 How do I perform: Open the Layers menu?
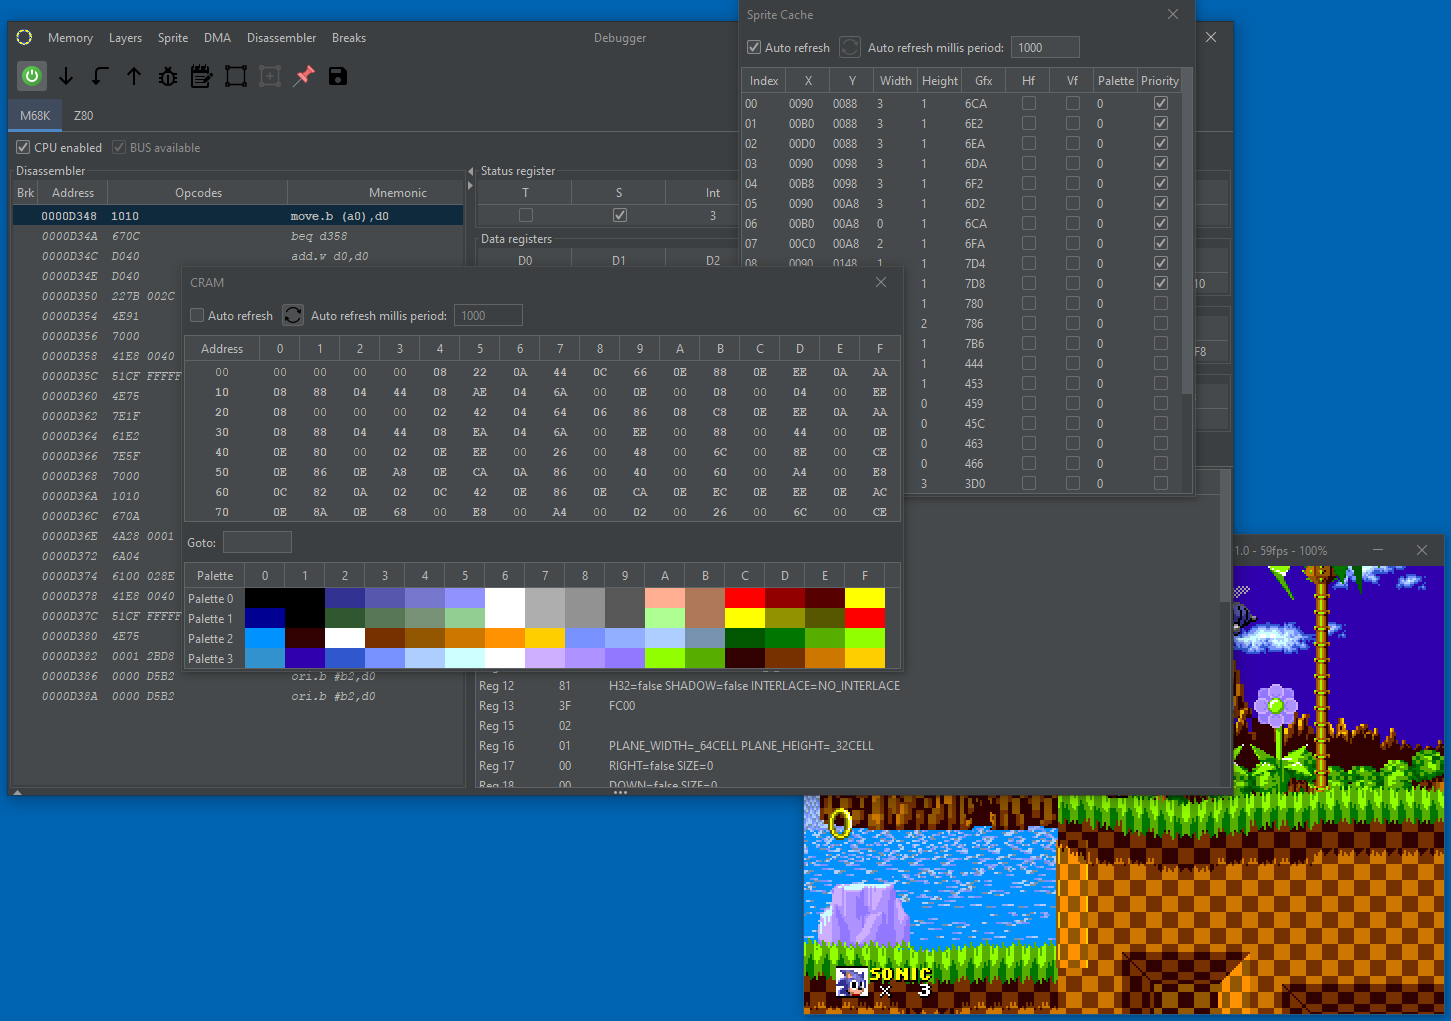(125, 37)
